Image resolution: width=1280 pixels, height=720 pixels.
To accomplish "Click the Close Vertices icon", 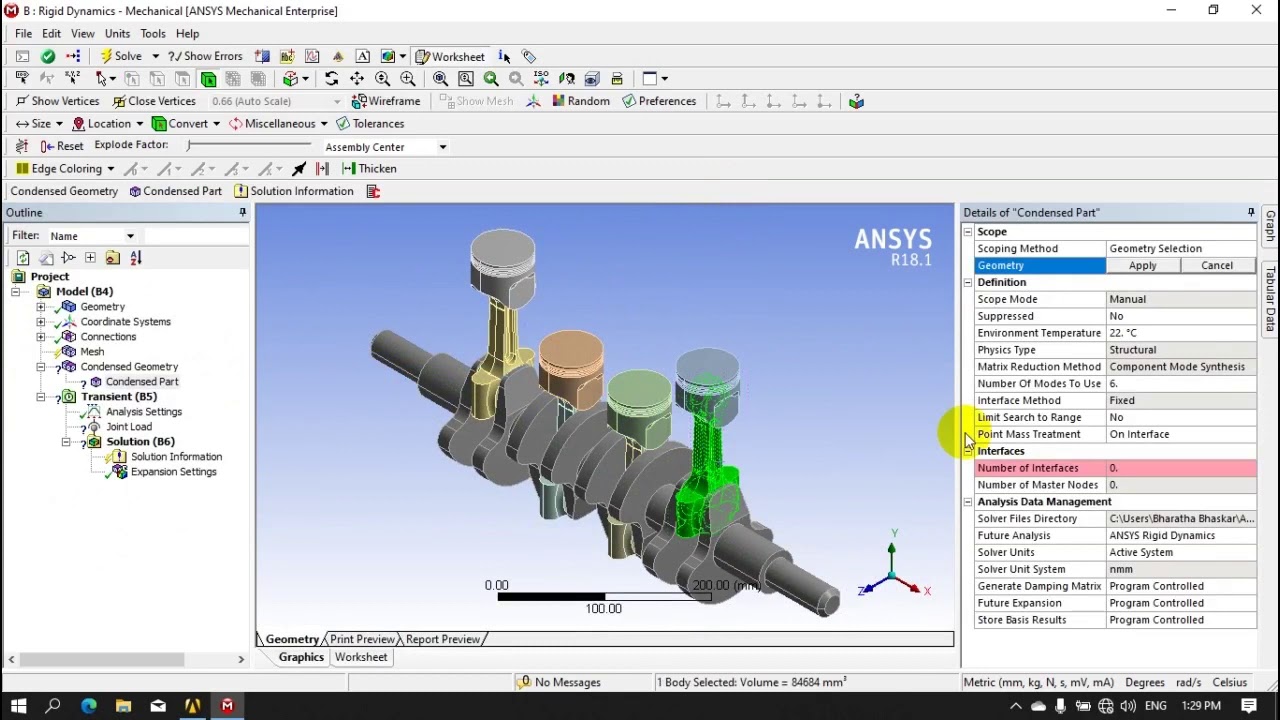I will click(x=119, y=101).
